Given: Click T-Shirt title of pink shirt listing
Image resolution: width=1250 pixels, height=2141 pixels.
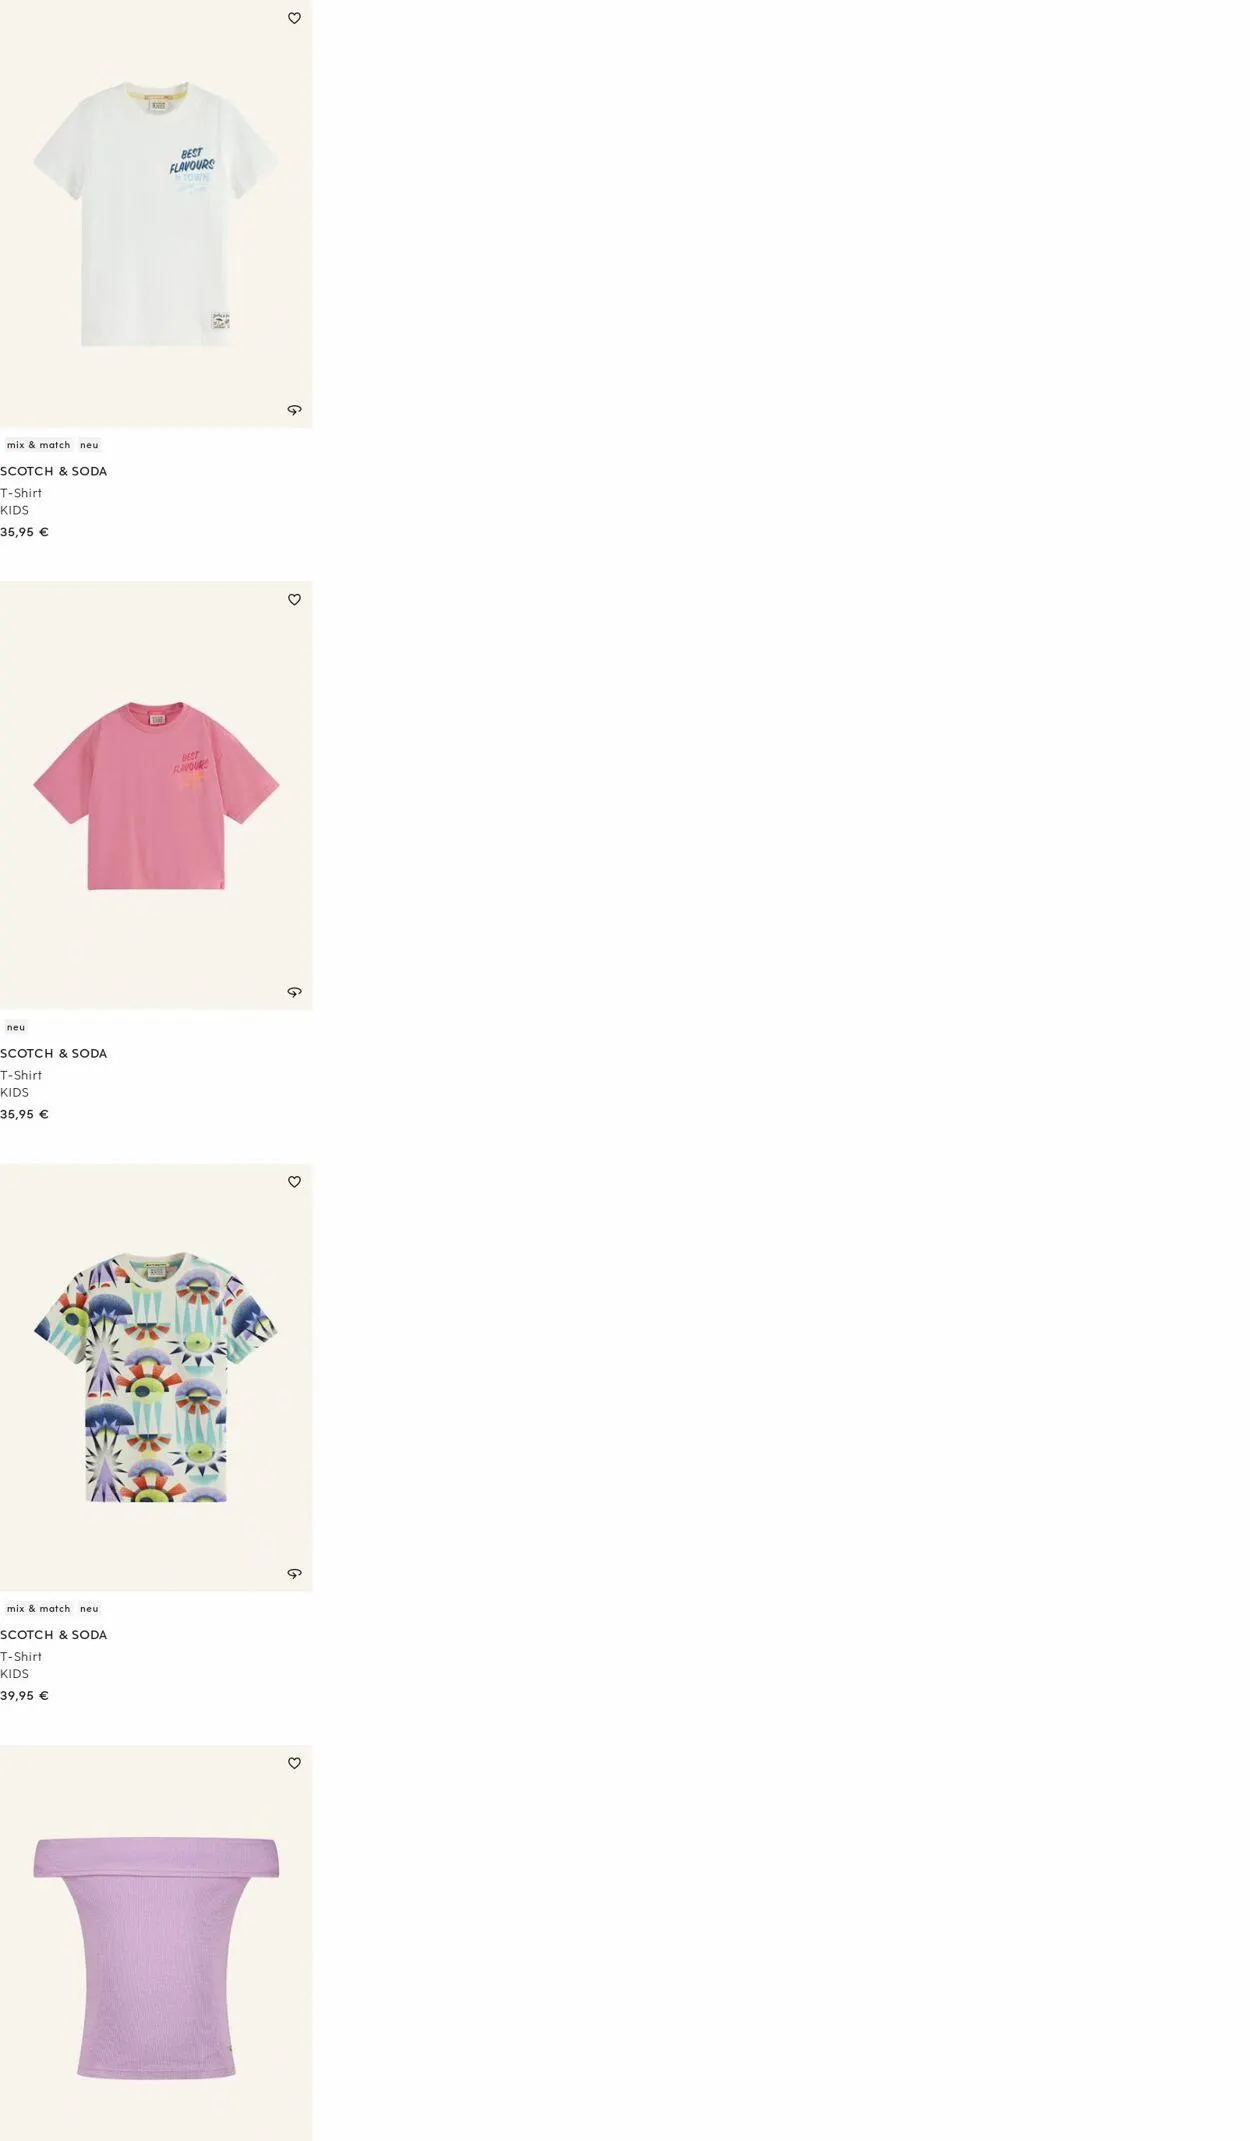Looking at the screenshot, I should 21,1075.
